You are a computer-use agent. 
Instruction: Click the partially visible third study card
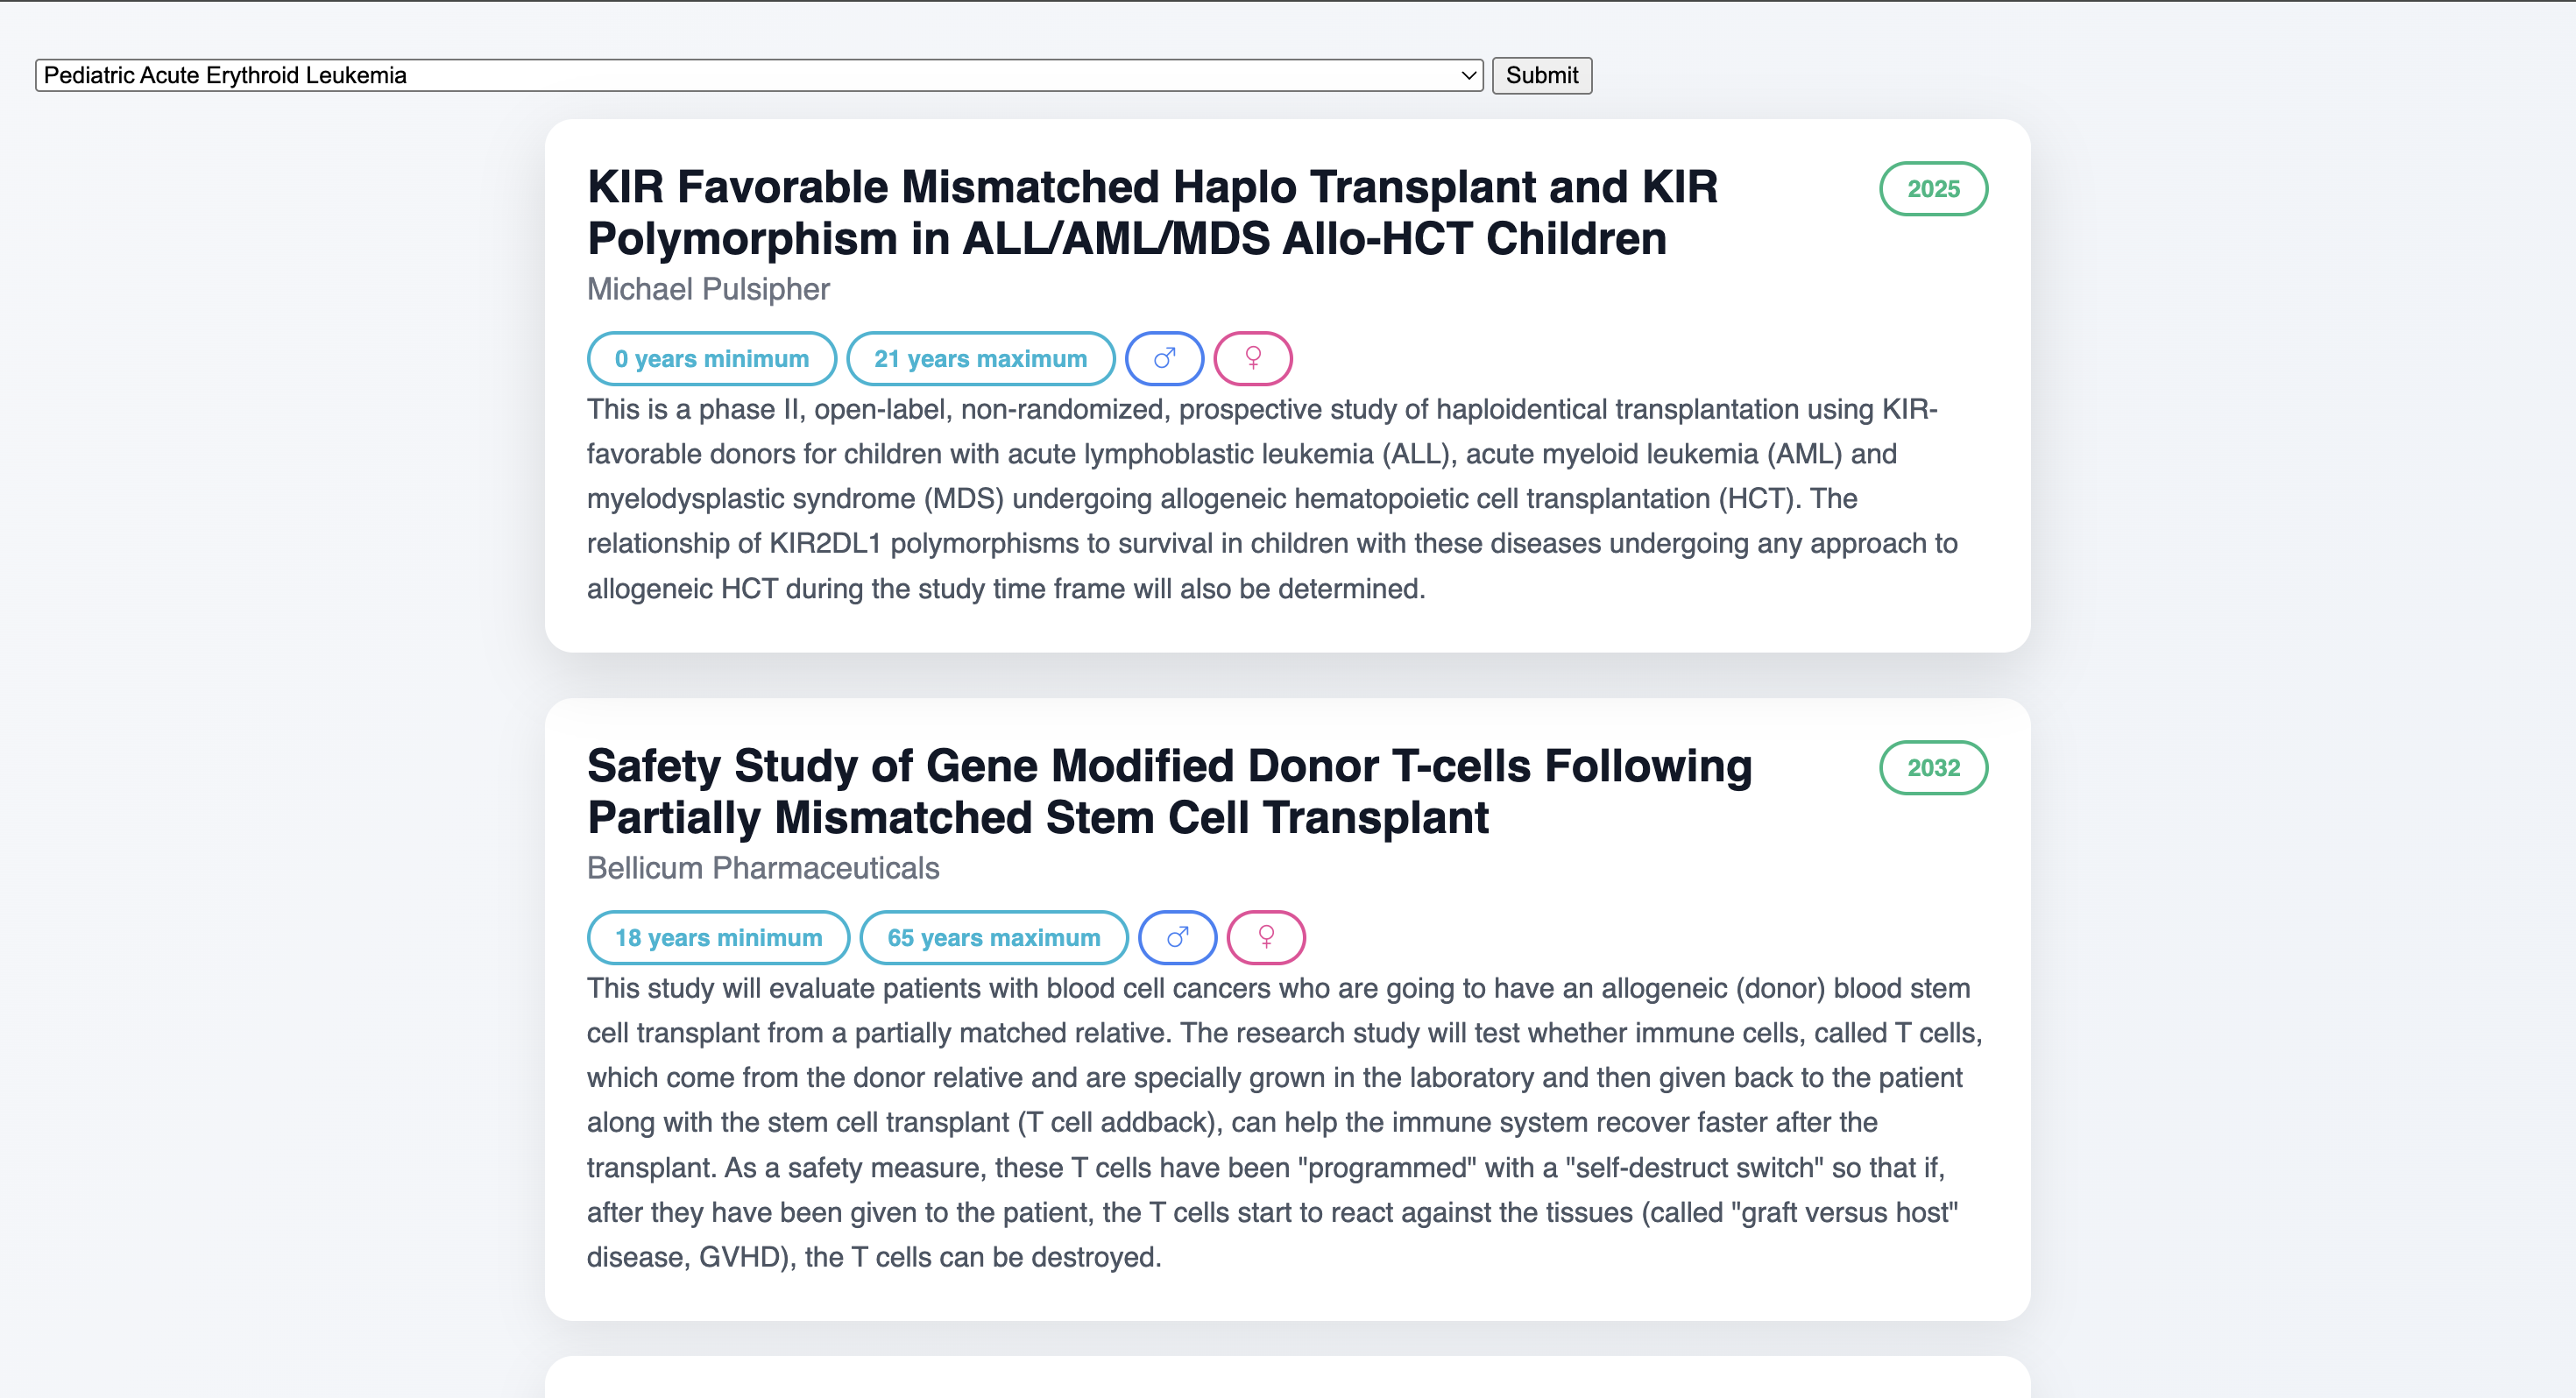(x=1287, y=1377)
